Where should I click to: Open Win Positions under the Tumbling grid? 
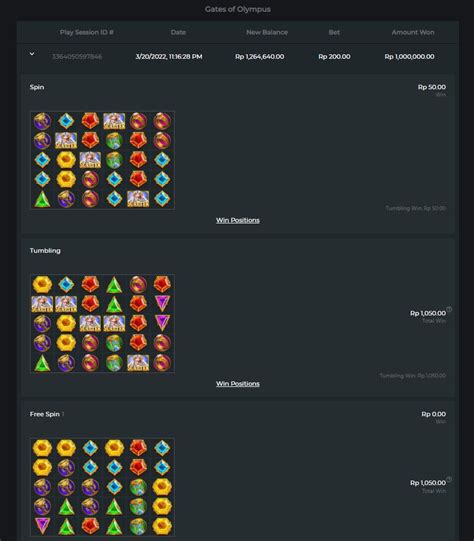click(x=238, y=384)
